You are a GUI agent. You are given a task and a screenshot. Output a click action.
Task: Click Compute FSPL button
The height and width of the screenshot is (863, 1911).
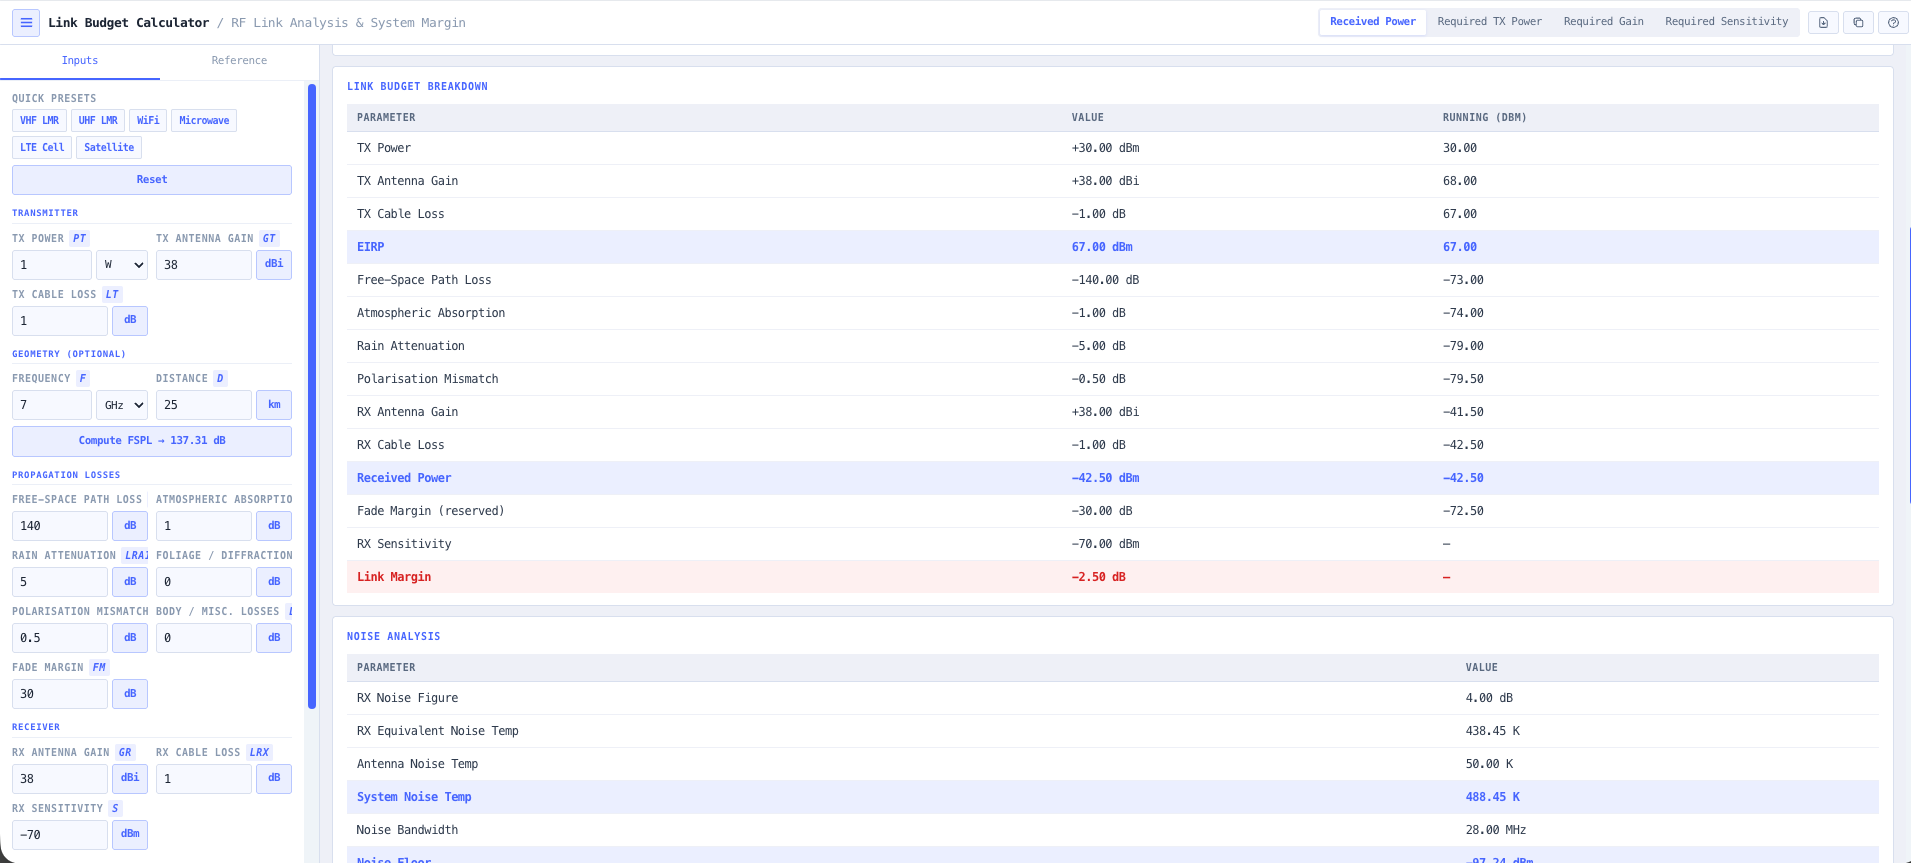tap(152, 441)
